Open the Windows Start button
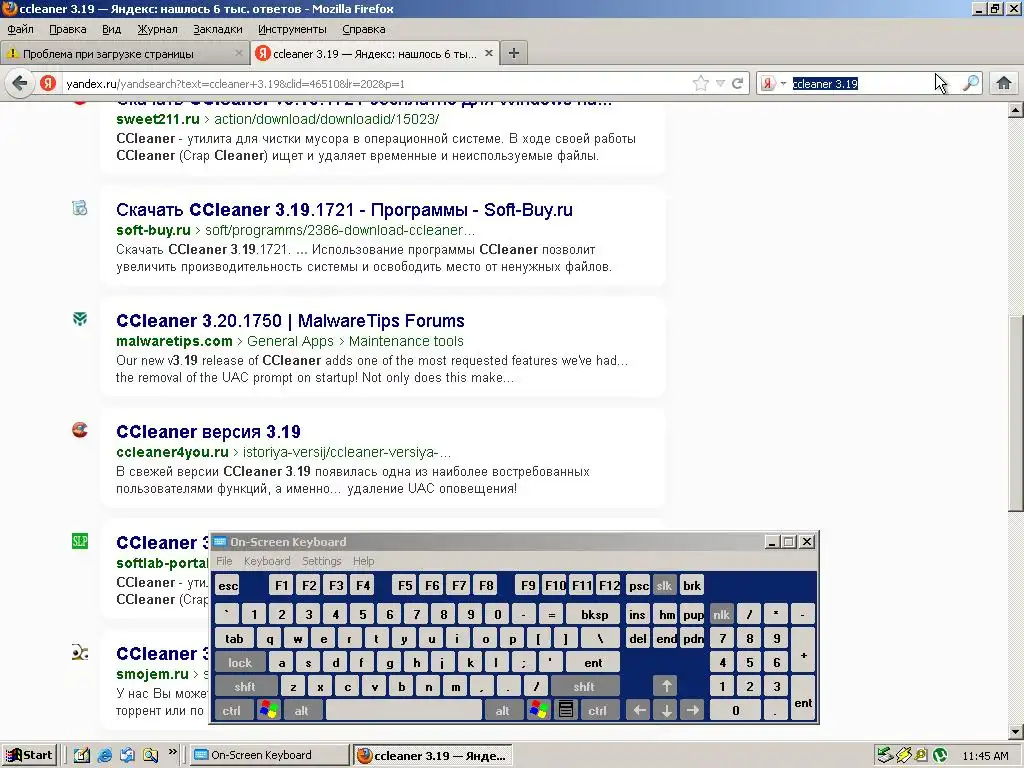This screenshot has height=768, width=1024. 29,755
